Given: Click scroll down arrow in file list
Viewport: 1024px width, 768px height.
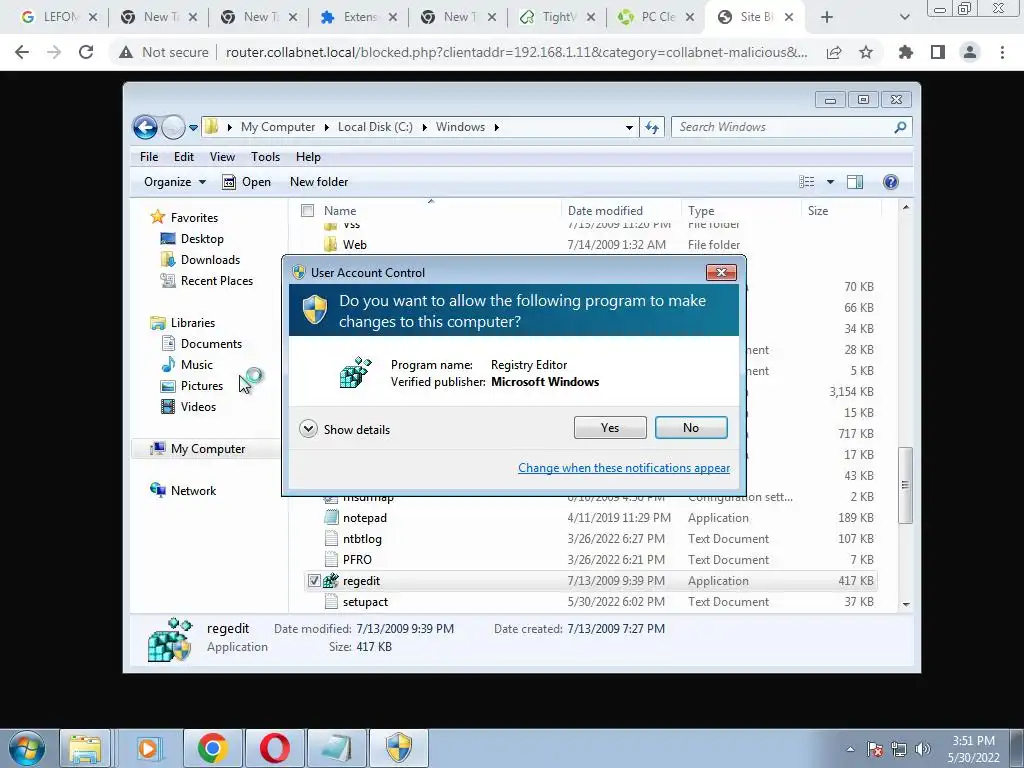Looking at the screenshot, I should coord(906,604).
